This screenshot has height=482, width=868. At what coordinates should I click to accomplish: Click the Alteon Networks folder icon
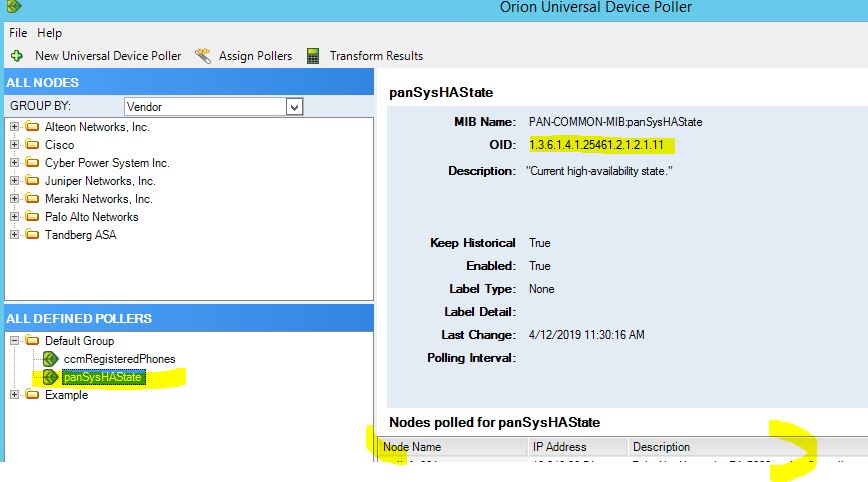[33, 127]
